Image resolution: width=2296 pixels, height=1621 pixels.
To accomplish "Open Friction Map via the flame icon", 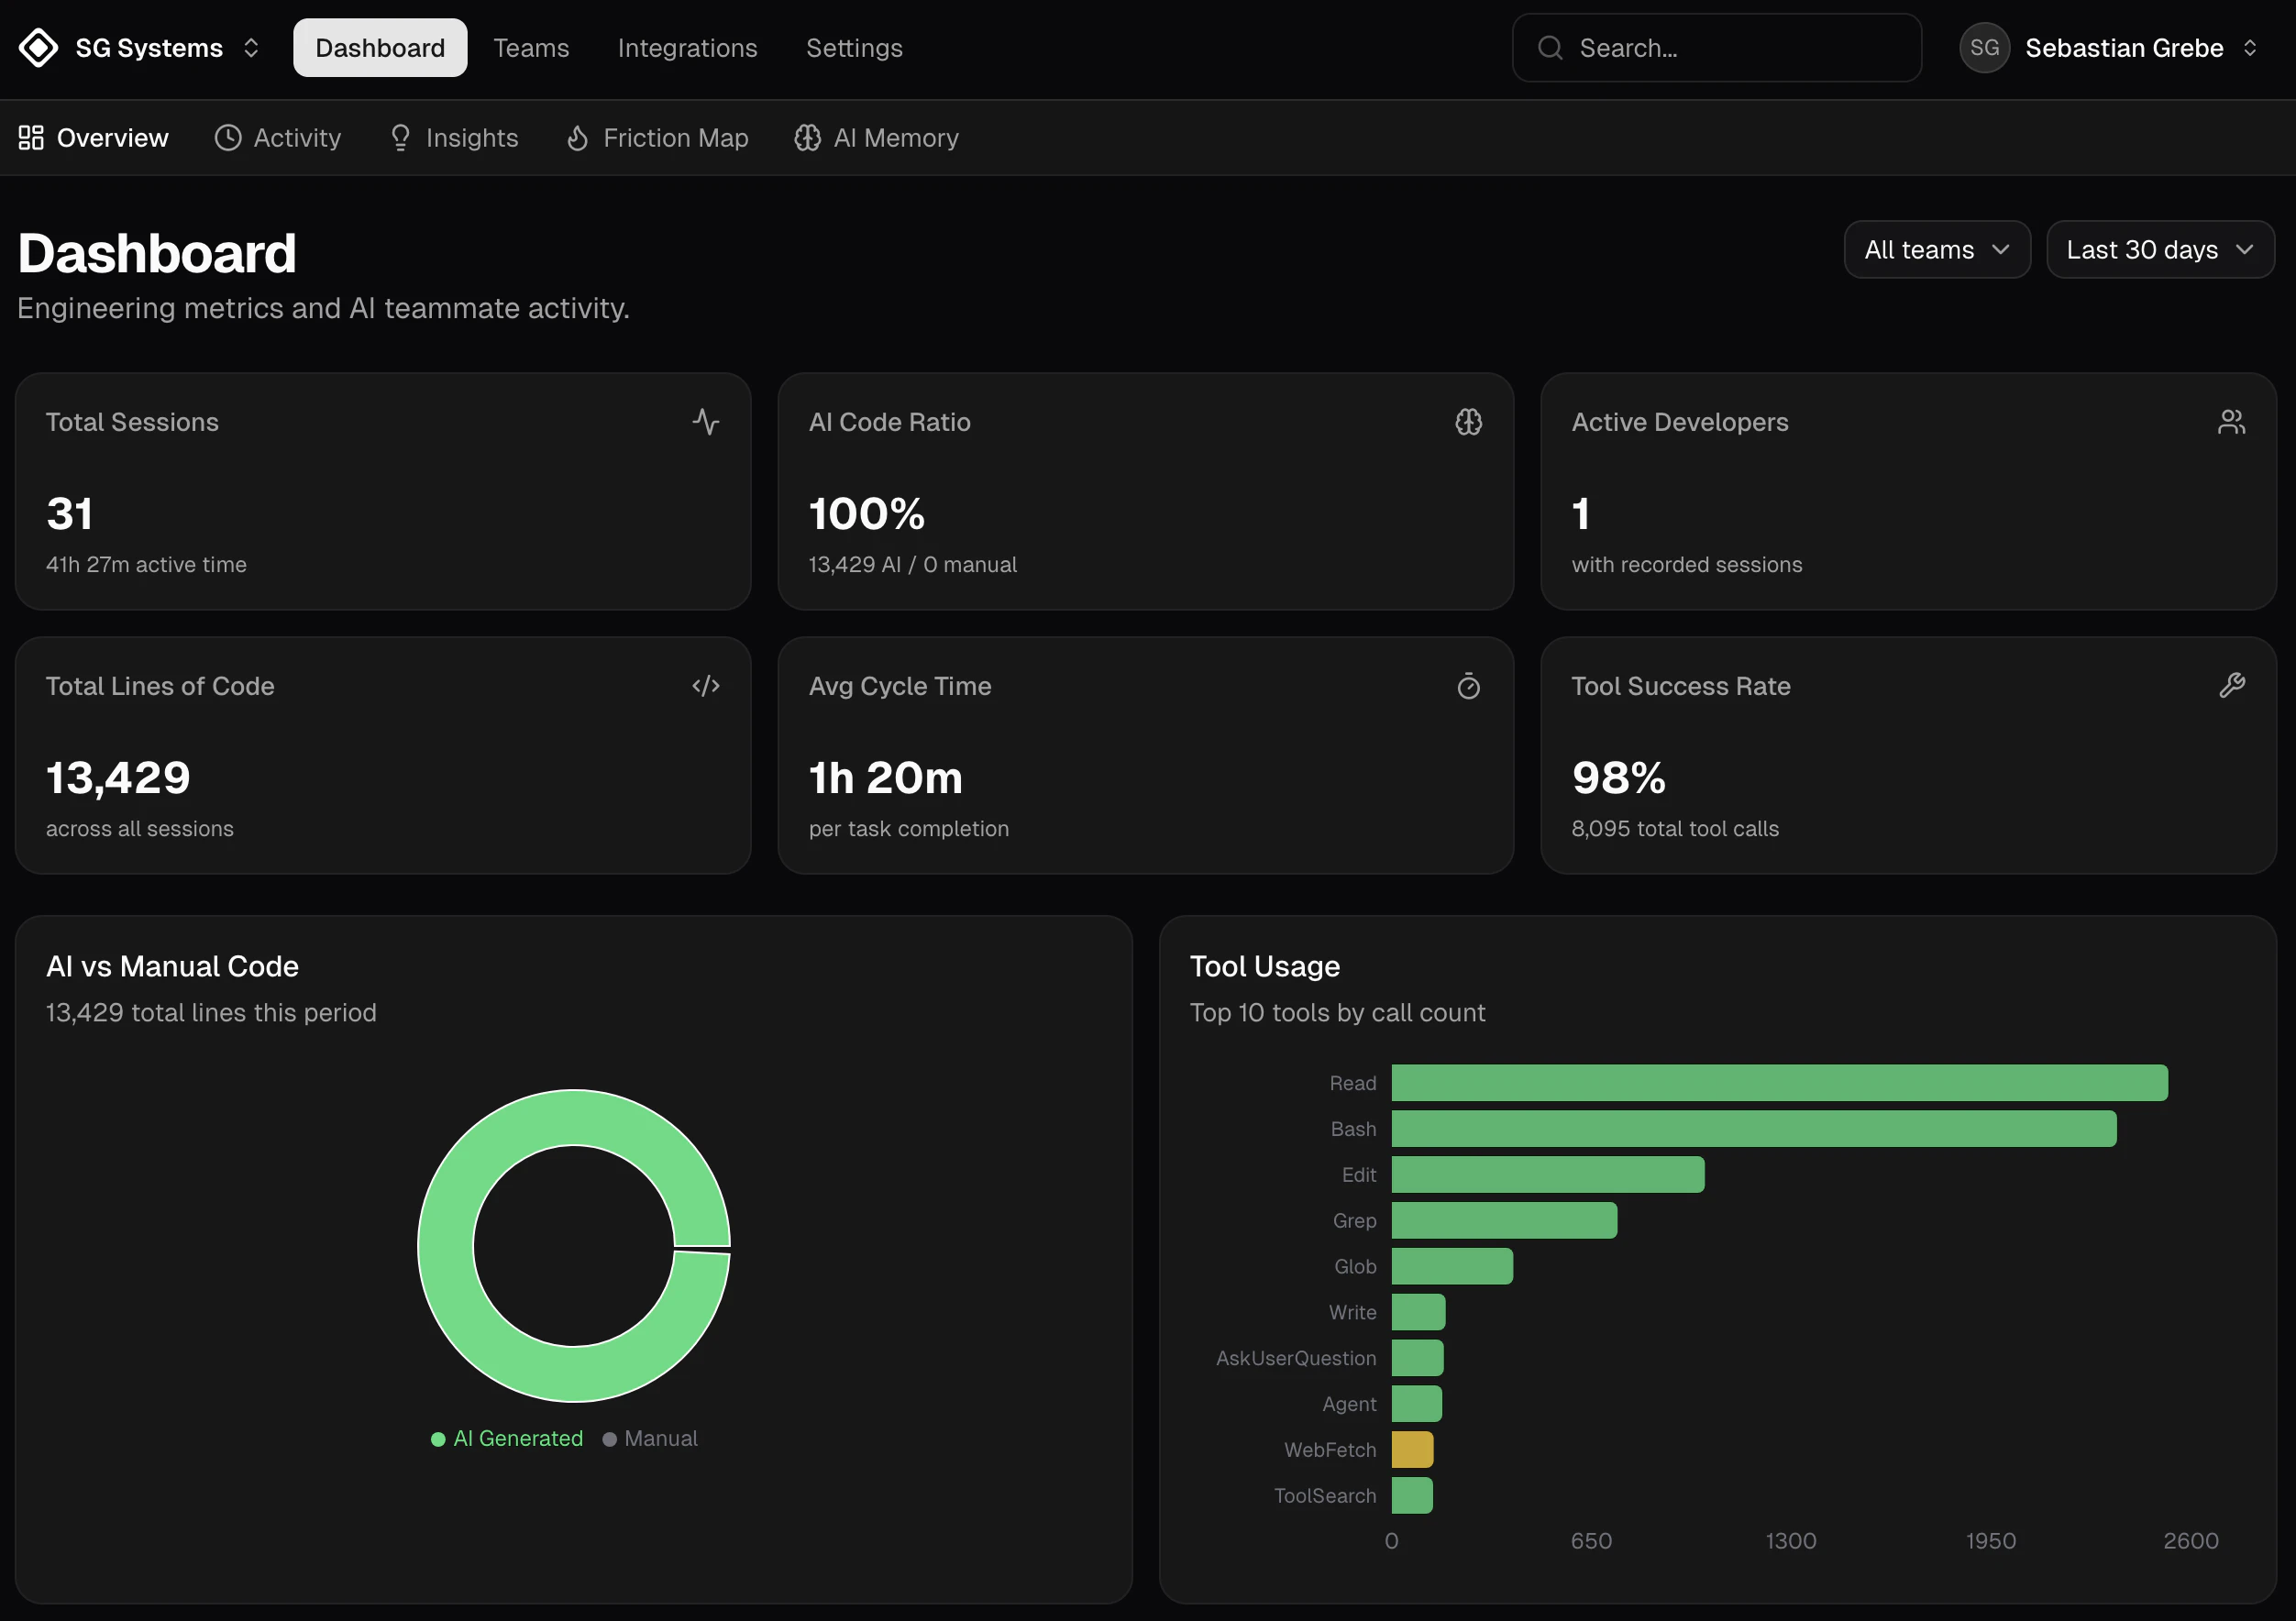I will pos(578,138).
